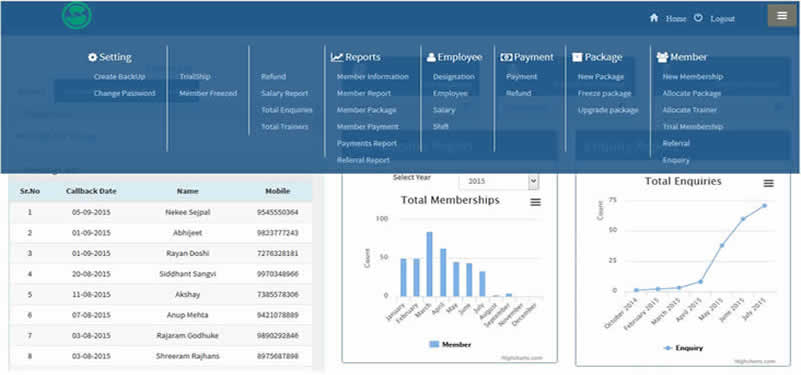Select the Nekee Sejpal row name
This screenshot has height=375, width=801.
(x=187, y=212)
